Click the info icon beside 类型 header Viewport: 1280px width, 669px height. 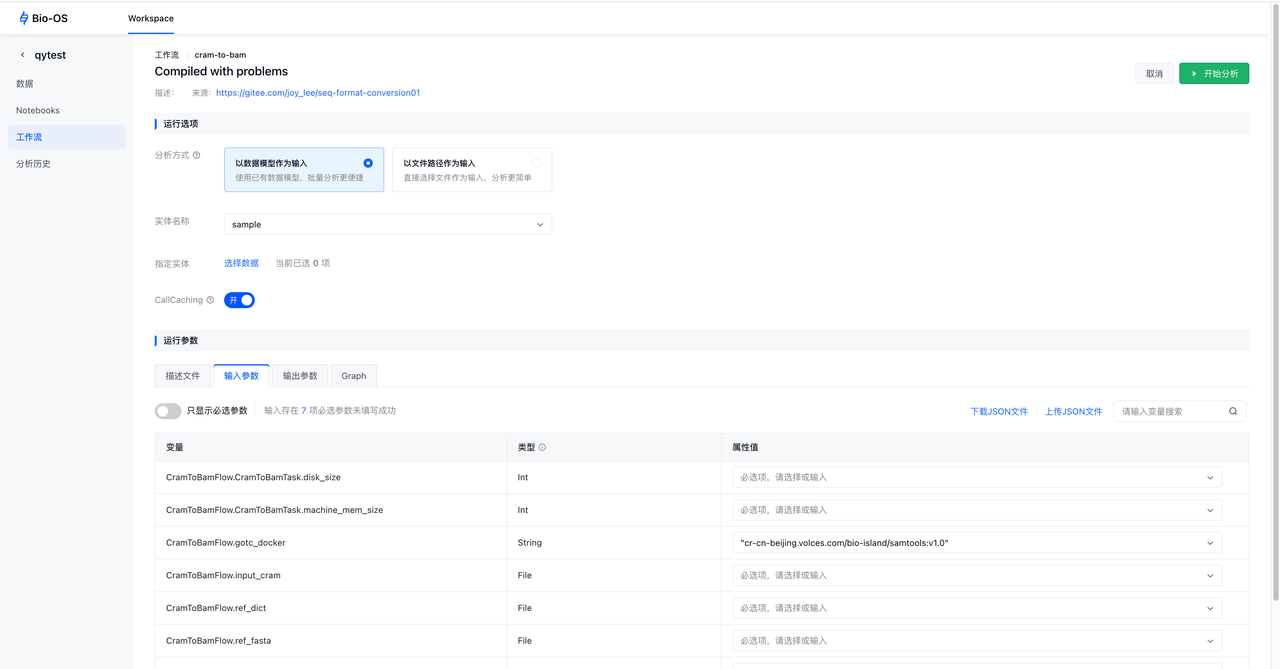pos(542,448)
